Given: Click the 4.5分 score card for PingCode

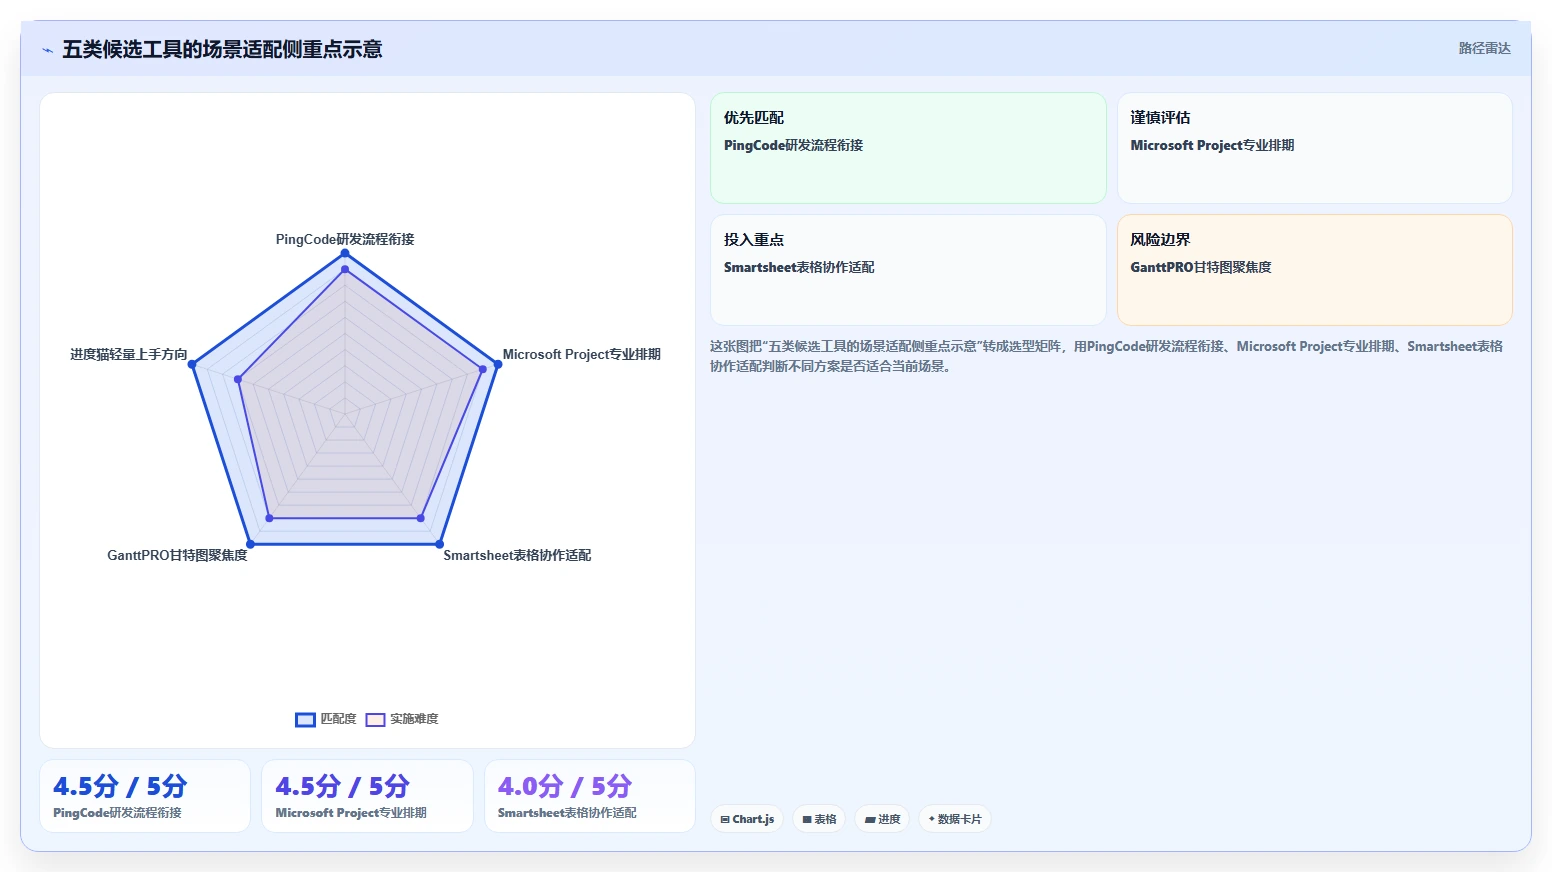Looking at the screenshot, I should (x=145, y=796).
